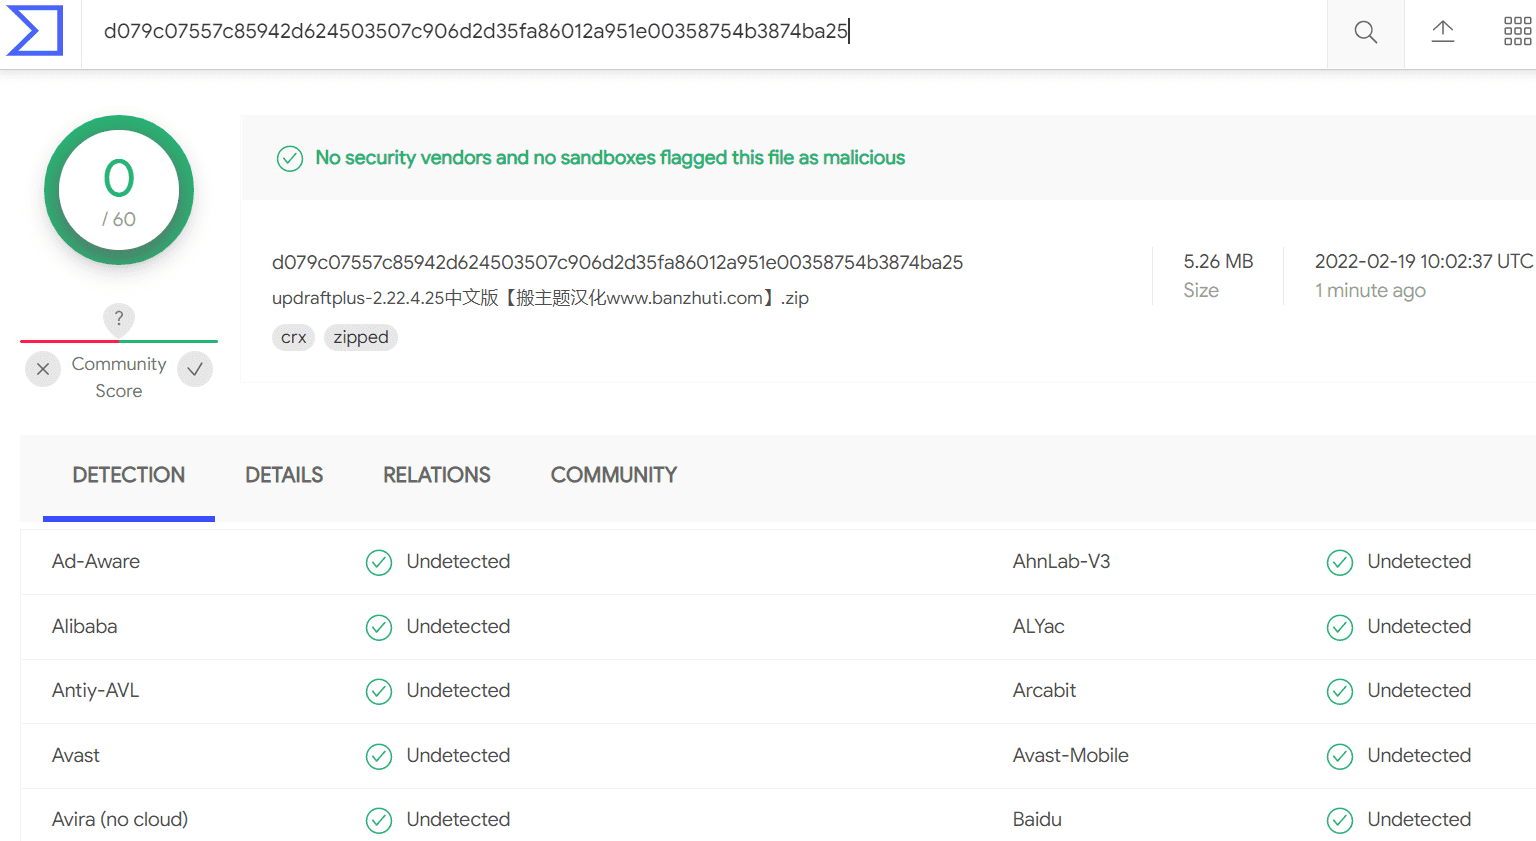
Task: Click the search magnifier icon
Action: 1365,32
